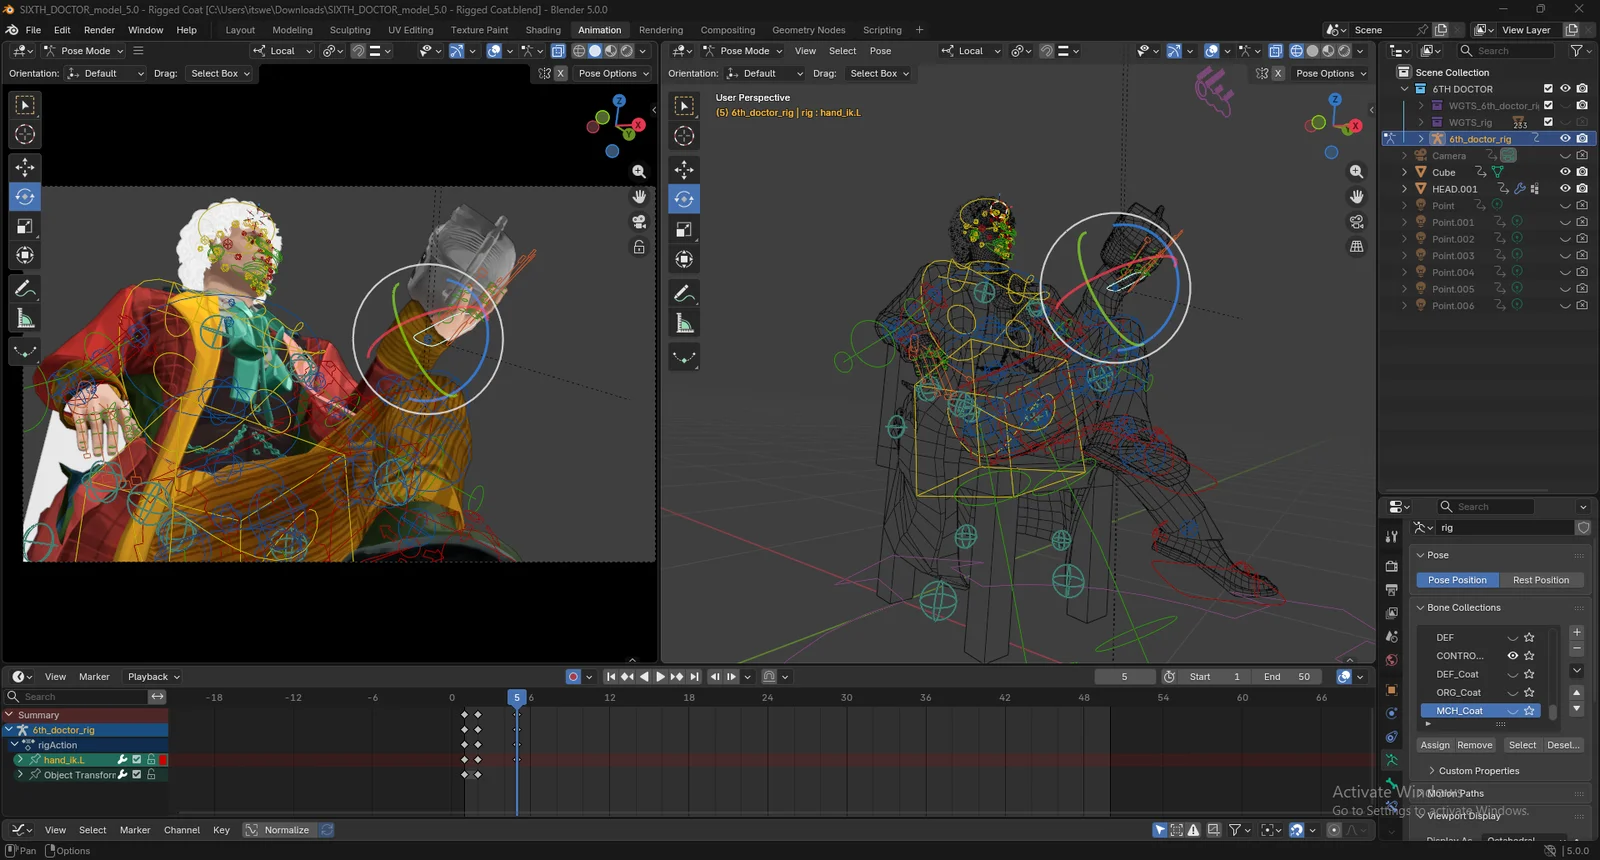Uncheck 6TH DOCTOR collection exclude checkbox
The height and width of the screenshot is (860, 1600).
[1548, 89]
